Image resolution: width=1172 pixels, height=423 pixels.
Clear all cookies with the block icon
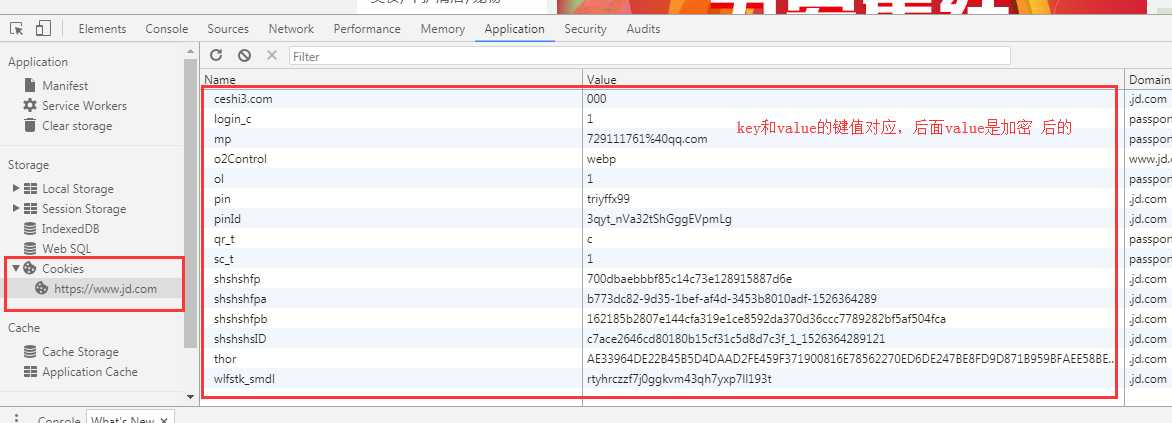tap(244, 55)
